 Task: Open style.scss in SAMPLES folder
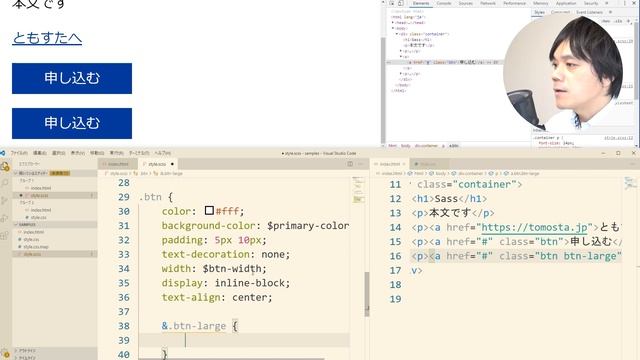pyautogui.click(x=55, y=254)
